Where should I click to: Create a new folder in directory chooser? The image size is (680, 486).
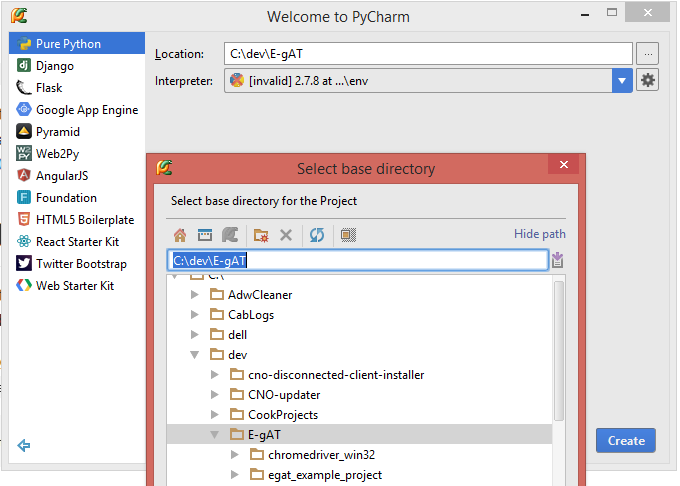[x=261, y=235]
